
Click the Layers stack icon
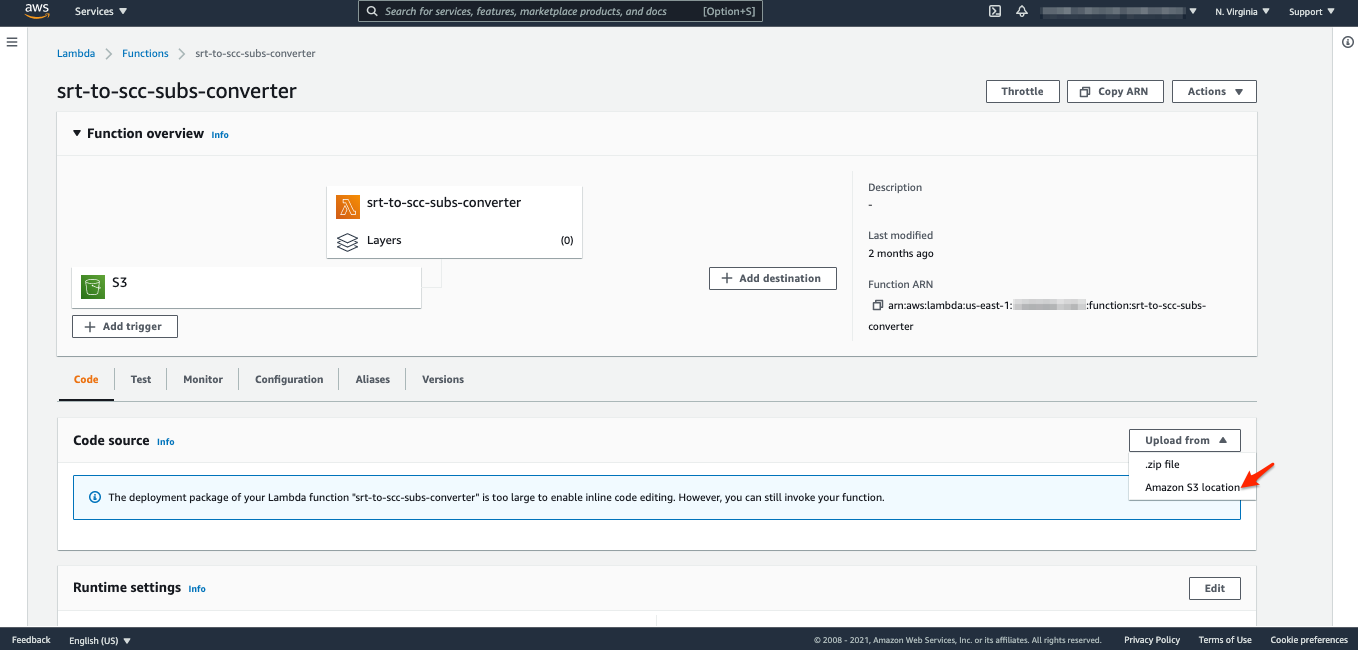click(x=347, y=242)
